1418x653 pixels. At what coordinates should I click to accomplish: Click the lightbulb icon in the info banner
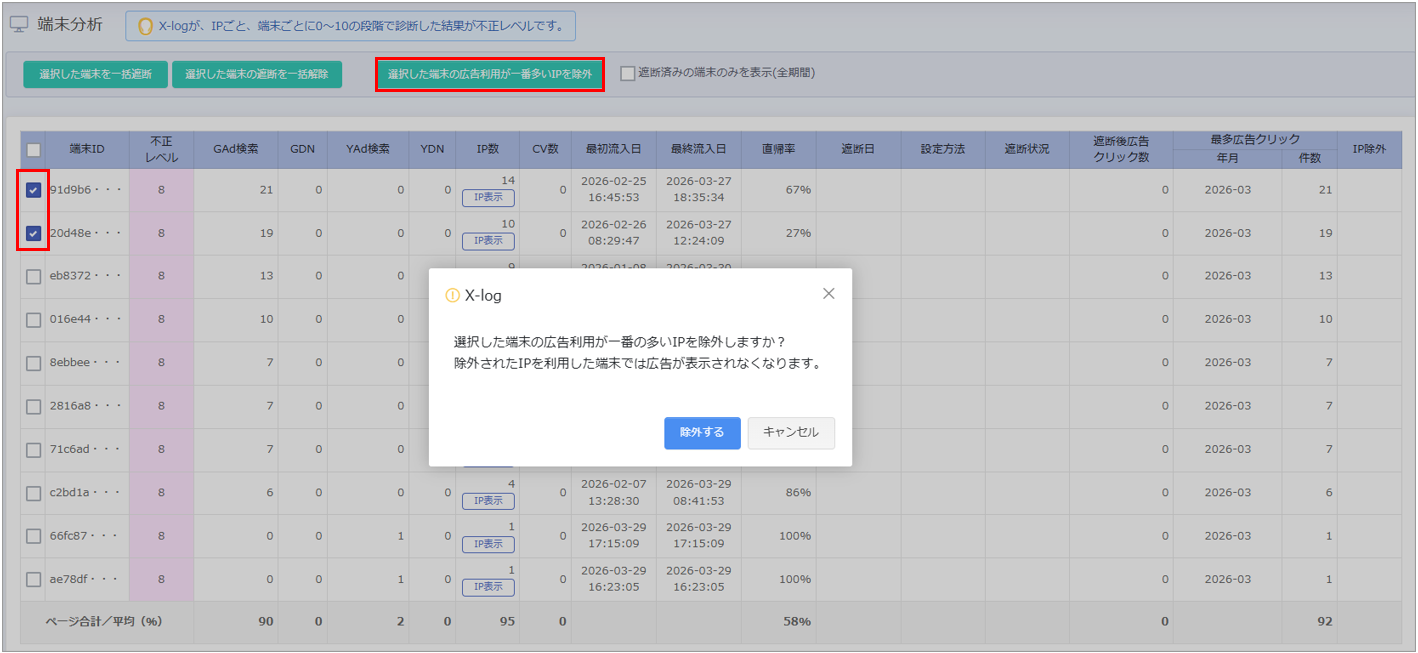click(144, 26)
